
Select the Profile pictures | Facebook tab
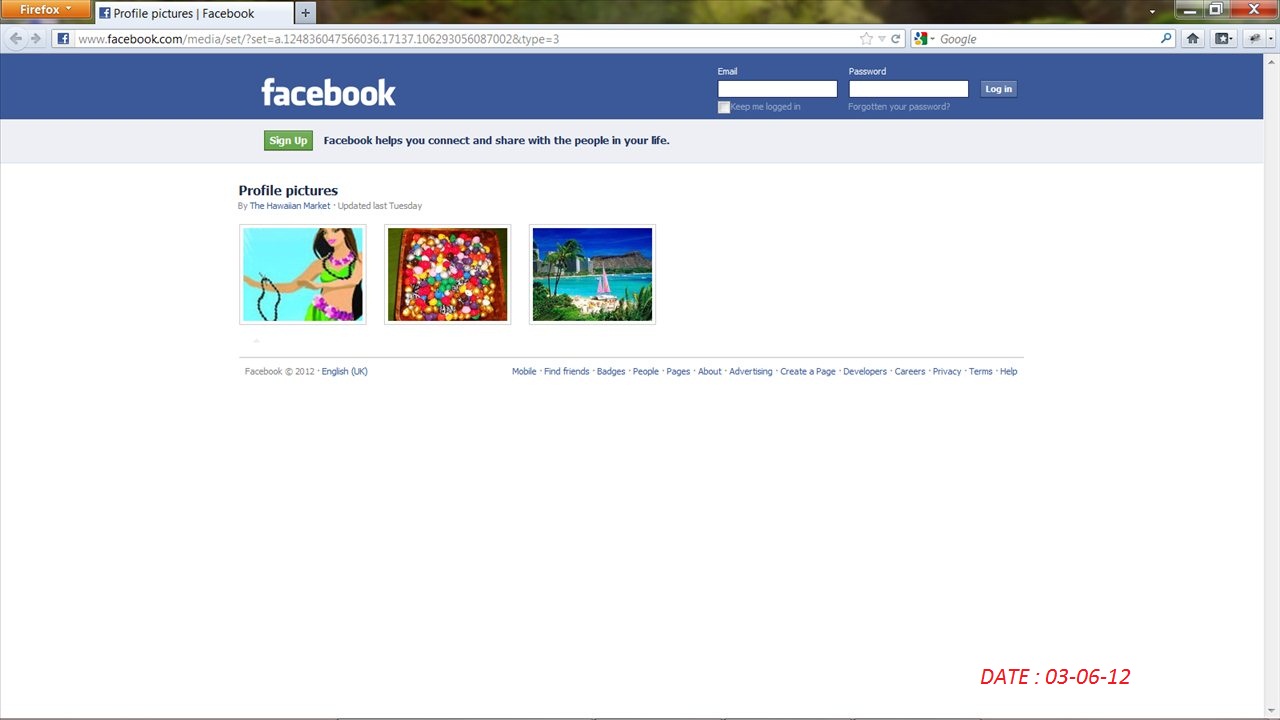193,14
